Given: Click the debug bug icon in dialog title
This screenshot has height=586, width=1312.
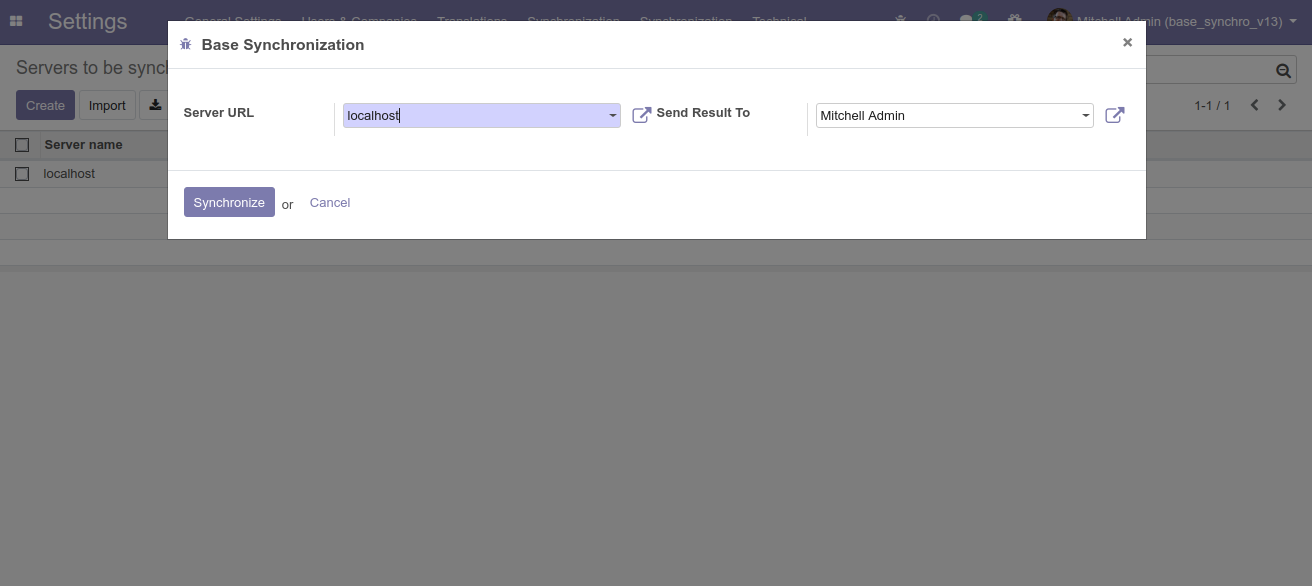Looking at the screenshot, I should coord(185,44).
